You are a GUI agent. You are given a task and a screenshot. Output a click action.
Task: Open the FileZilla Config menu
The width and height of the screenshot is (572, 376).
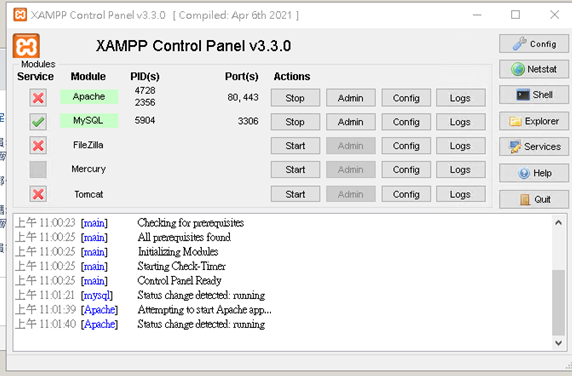pyautogui.click(x=406, y=146)
